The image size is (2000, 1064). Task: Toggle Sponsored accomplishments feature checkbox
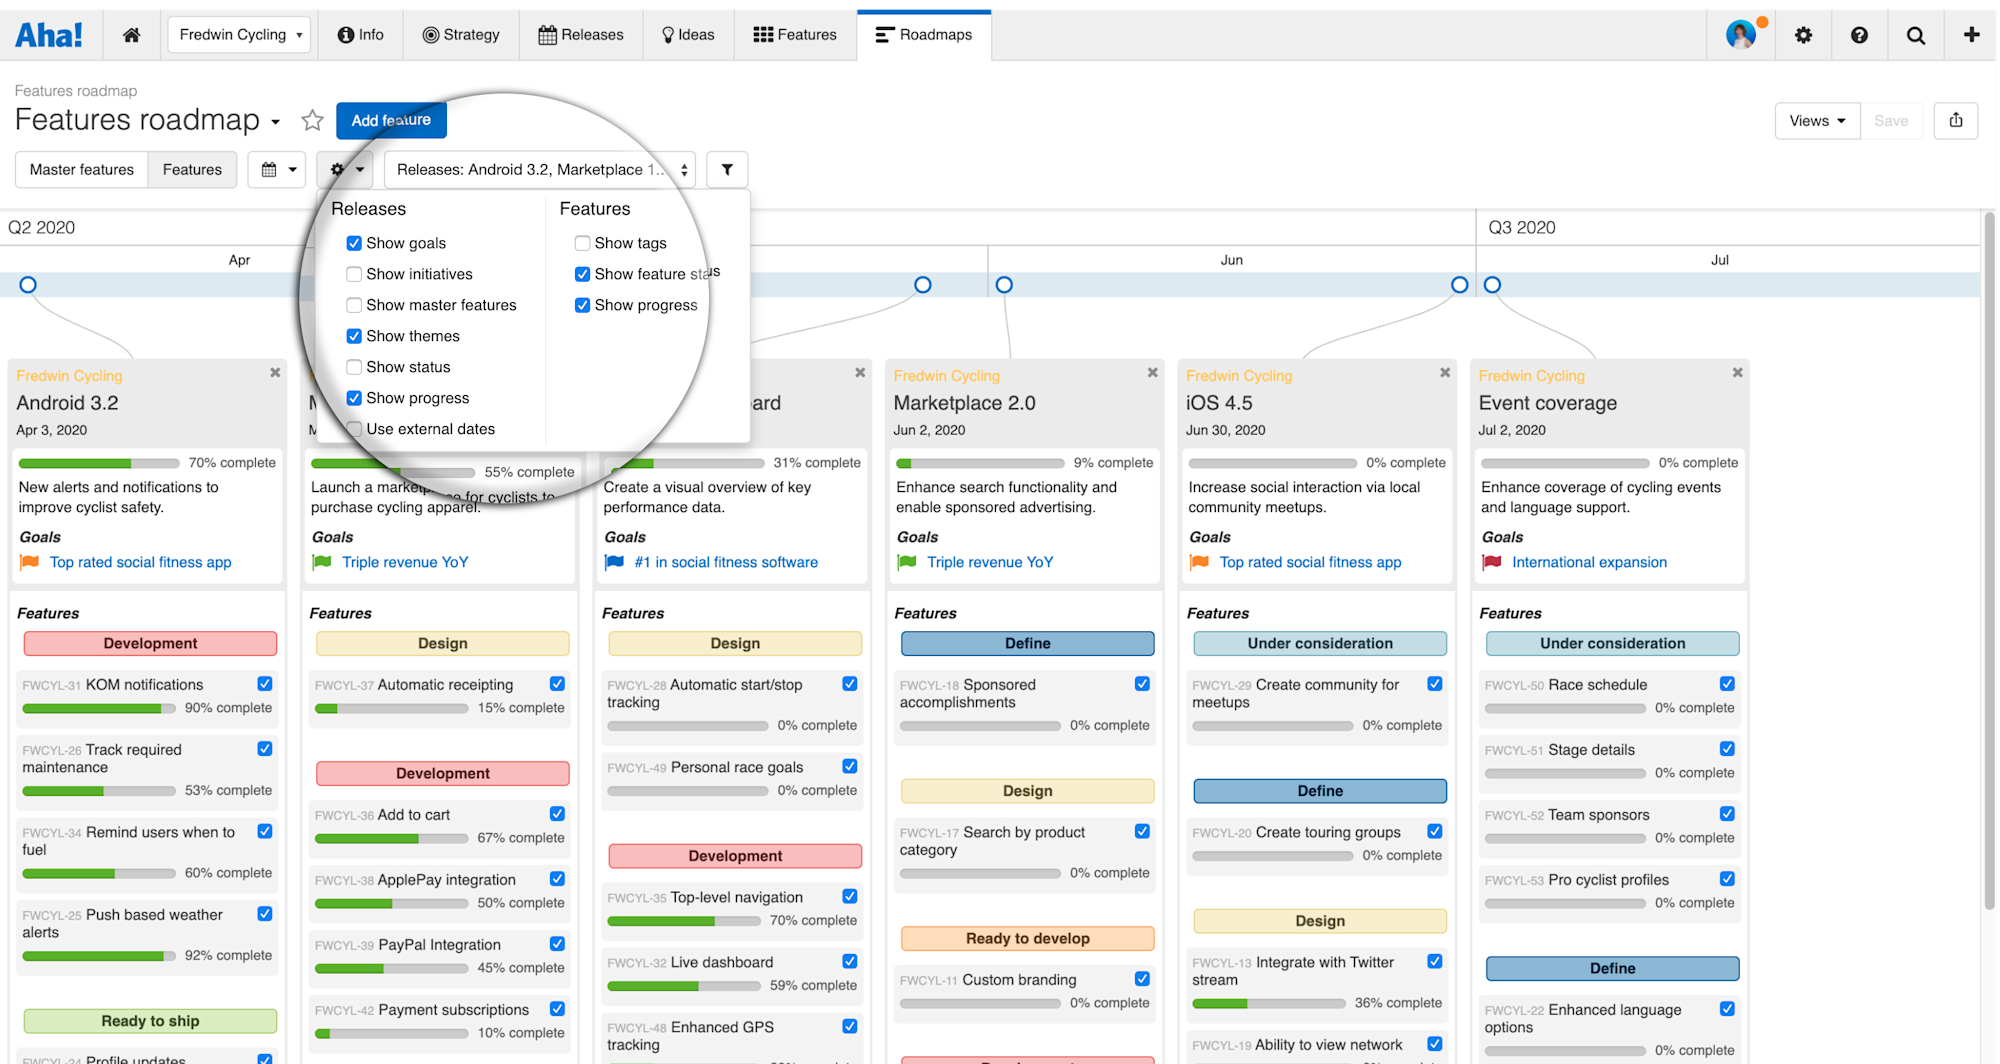tap(1142, 684)
